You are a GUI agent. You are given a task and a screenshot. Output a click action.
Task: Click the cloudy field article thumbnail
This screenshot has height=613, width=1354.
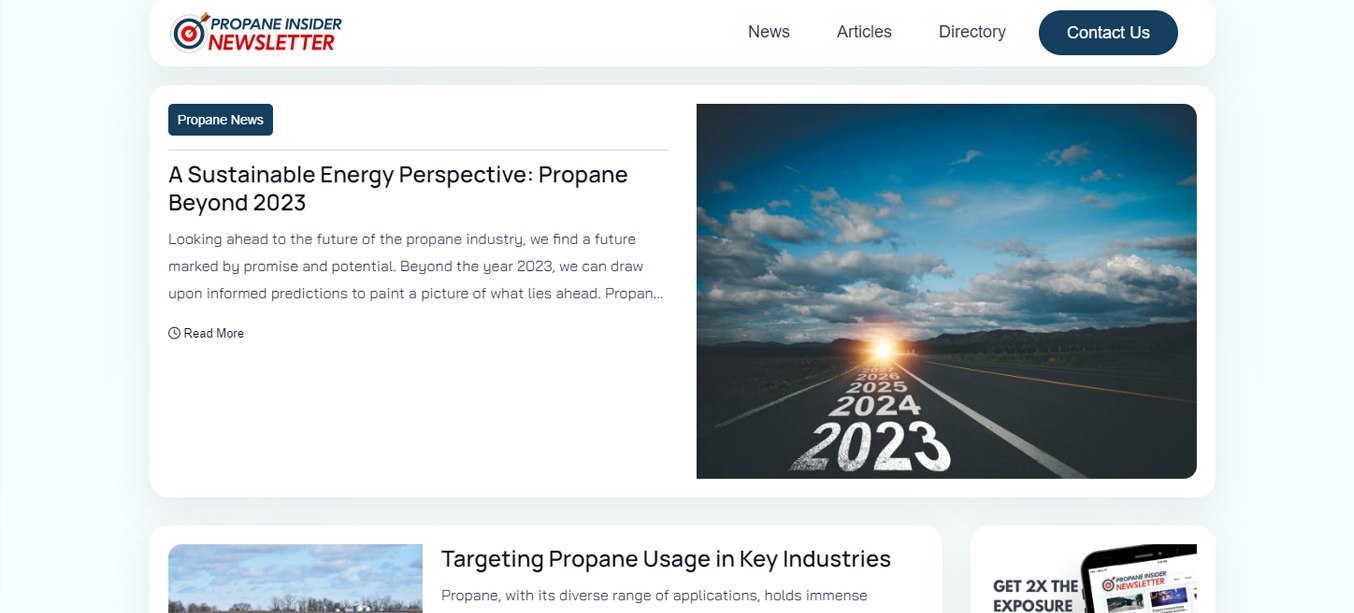point(295,578)
